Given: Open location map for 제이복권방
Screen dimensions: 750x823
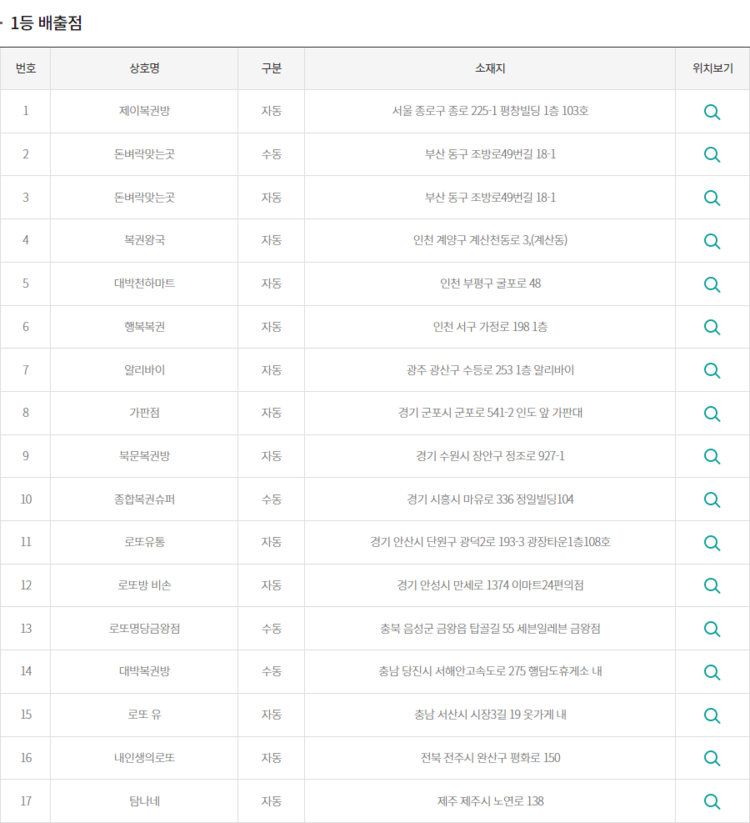Looking at the screenshot, I should tap(712, 112).
